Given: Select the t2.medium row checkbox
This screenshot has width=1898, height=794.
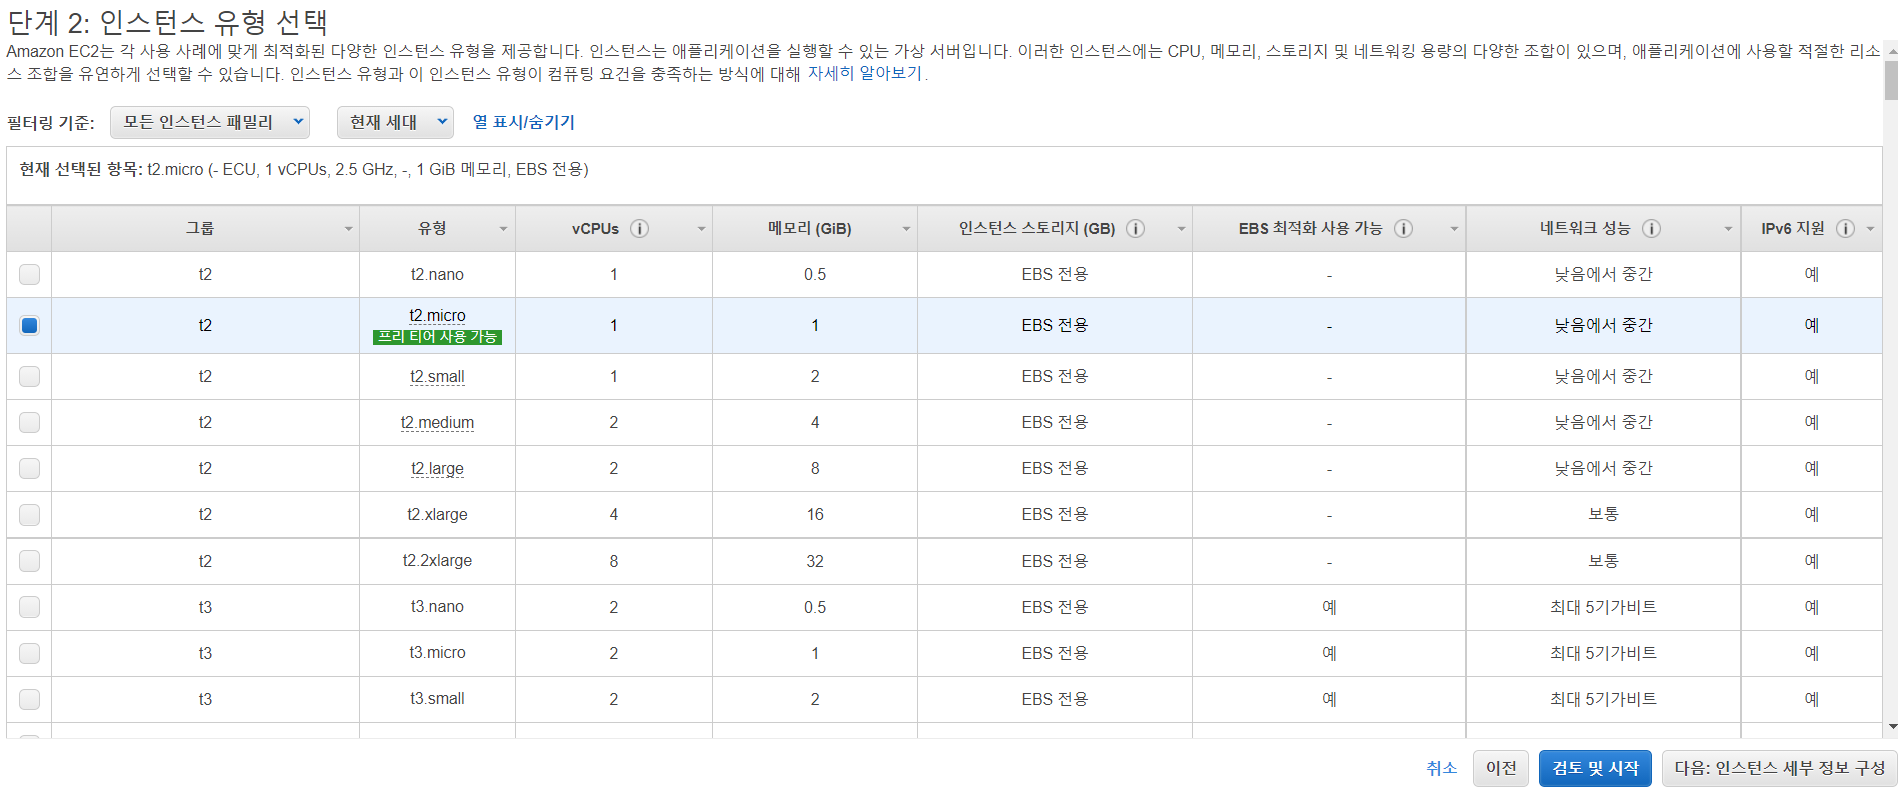Looking at the screenshot, I should (30, 422).
